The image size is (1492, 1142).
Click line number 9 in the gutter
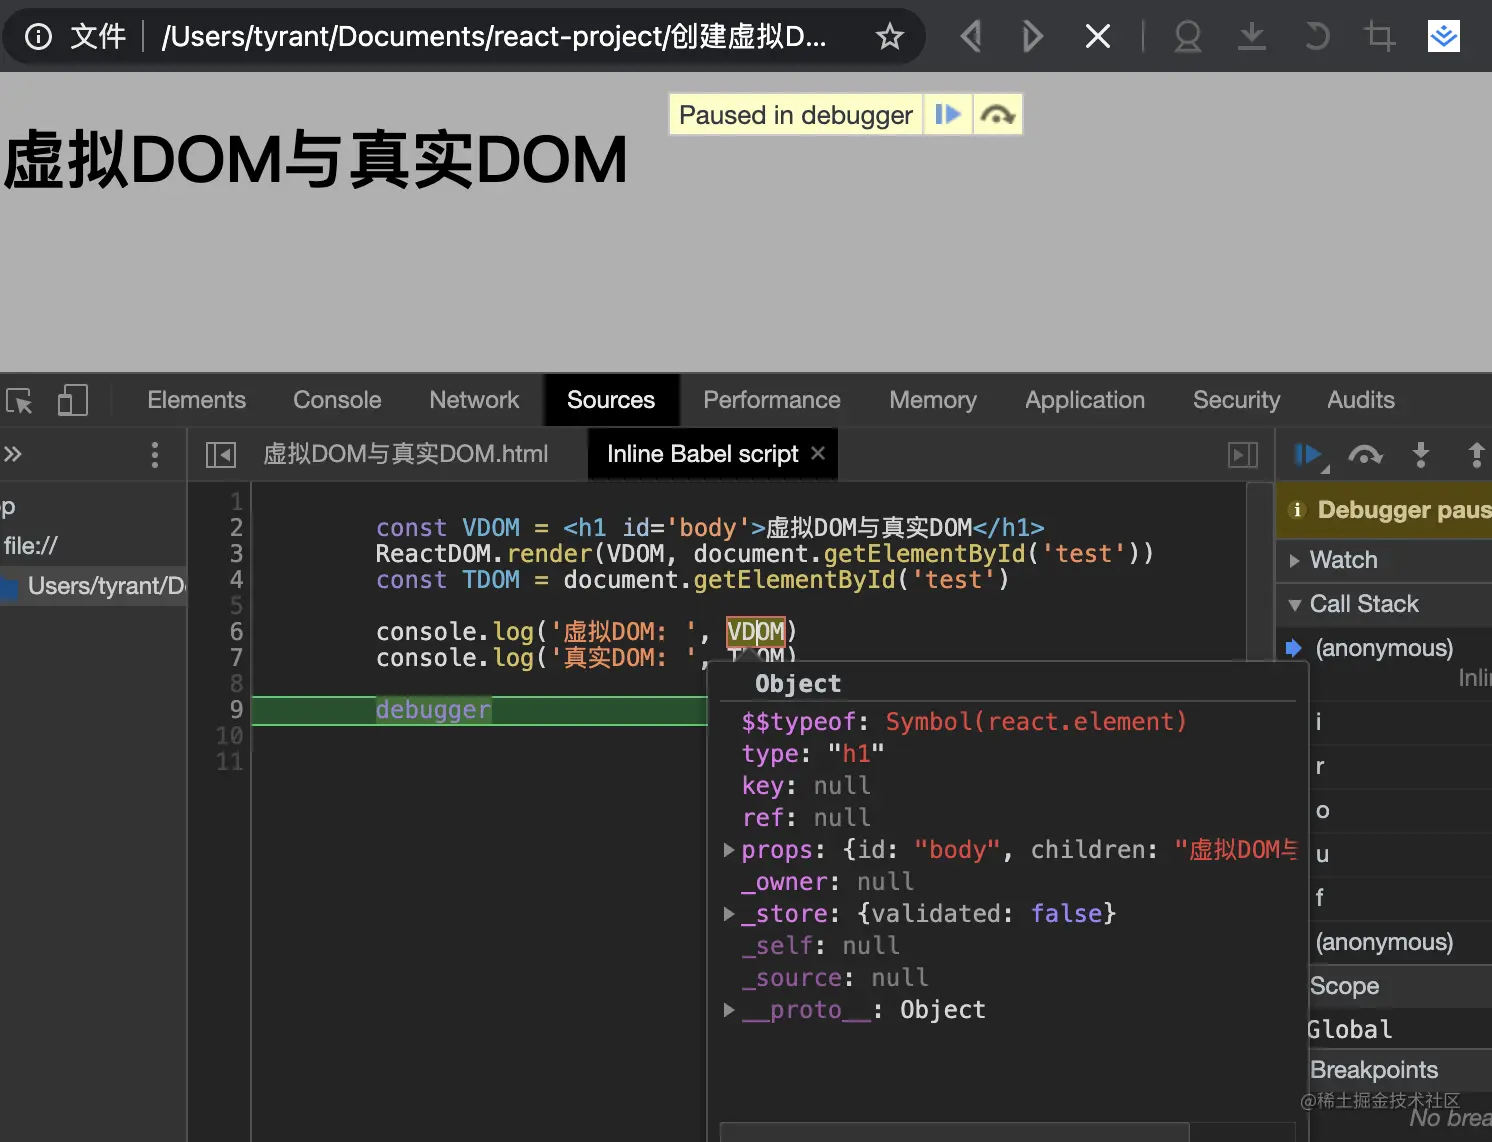pos(236,710)
